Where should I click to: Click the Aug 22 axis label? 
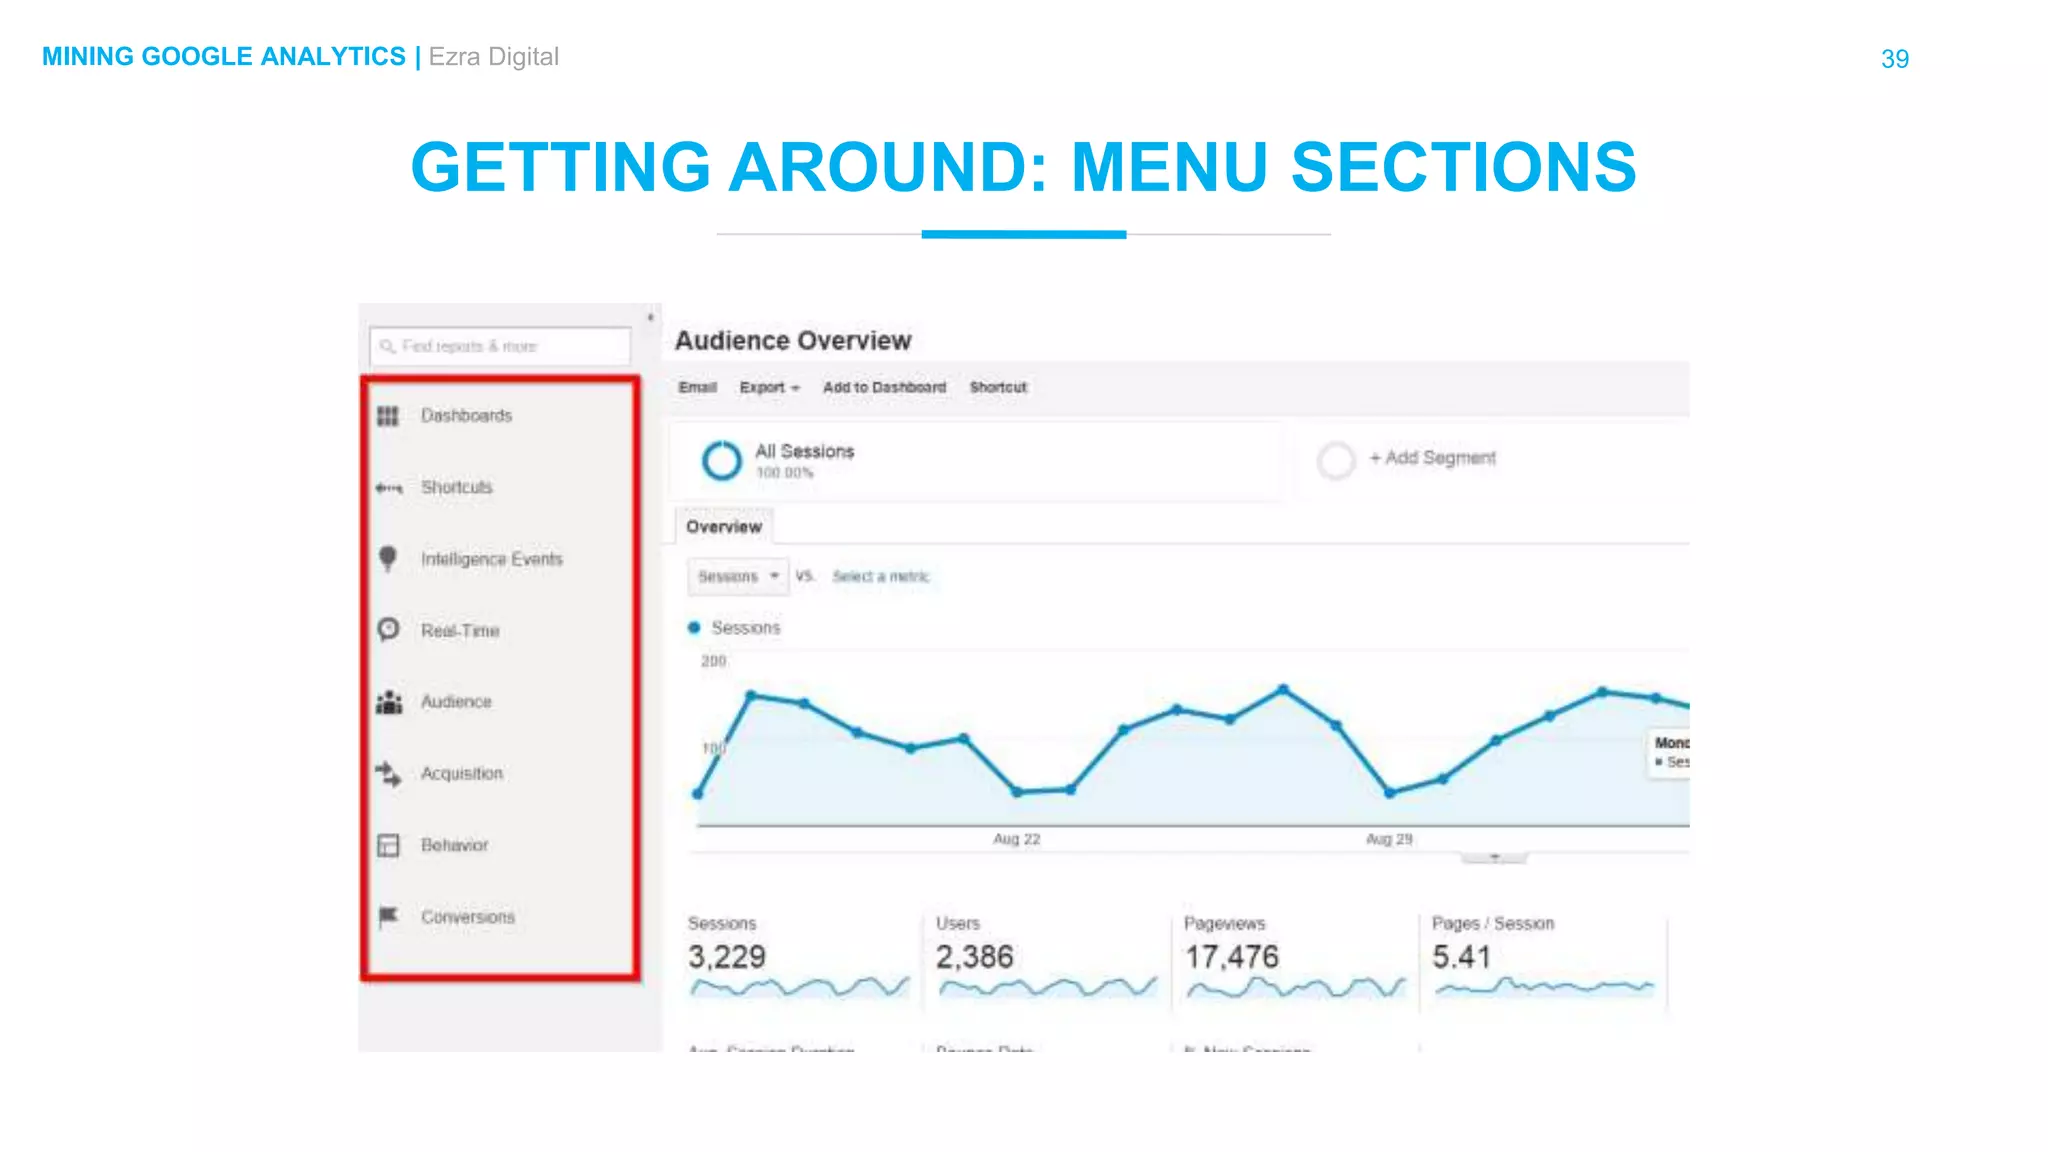click(1017, 839)
